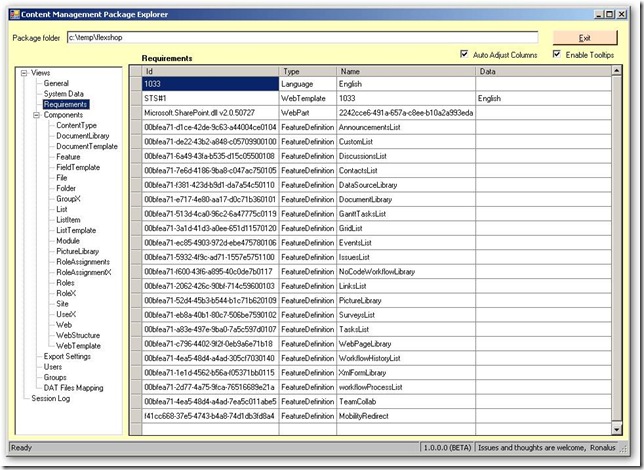Open Export Settings view

point(67,356)
